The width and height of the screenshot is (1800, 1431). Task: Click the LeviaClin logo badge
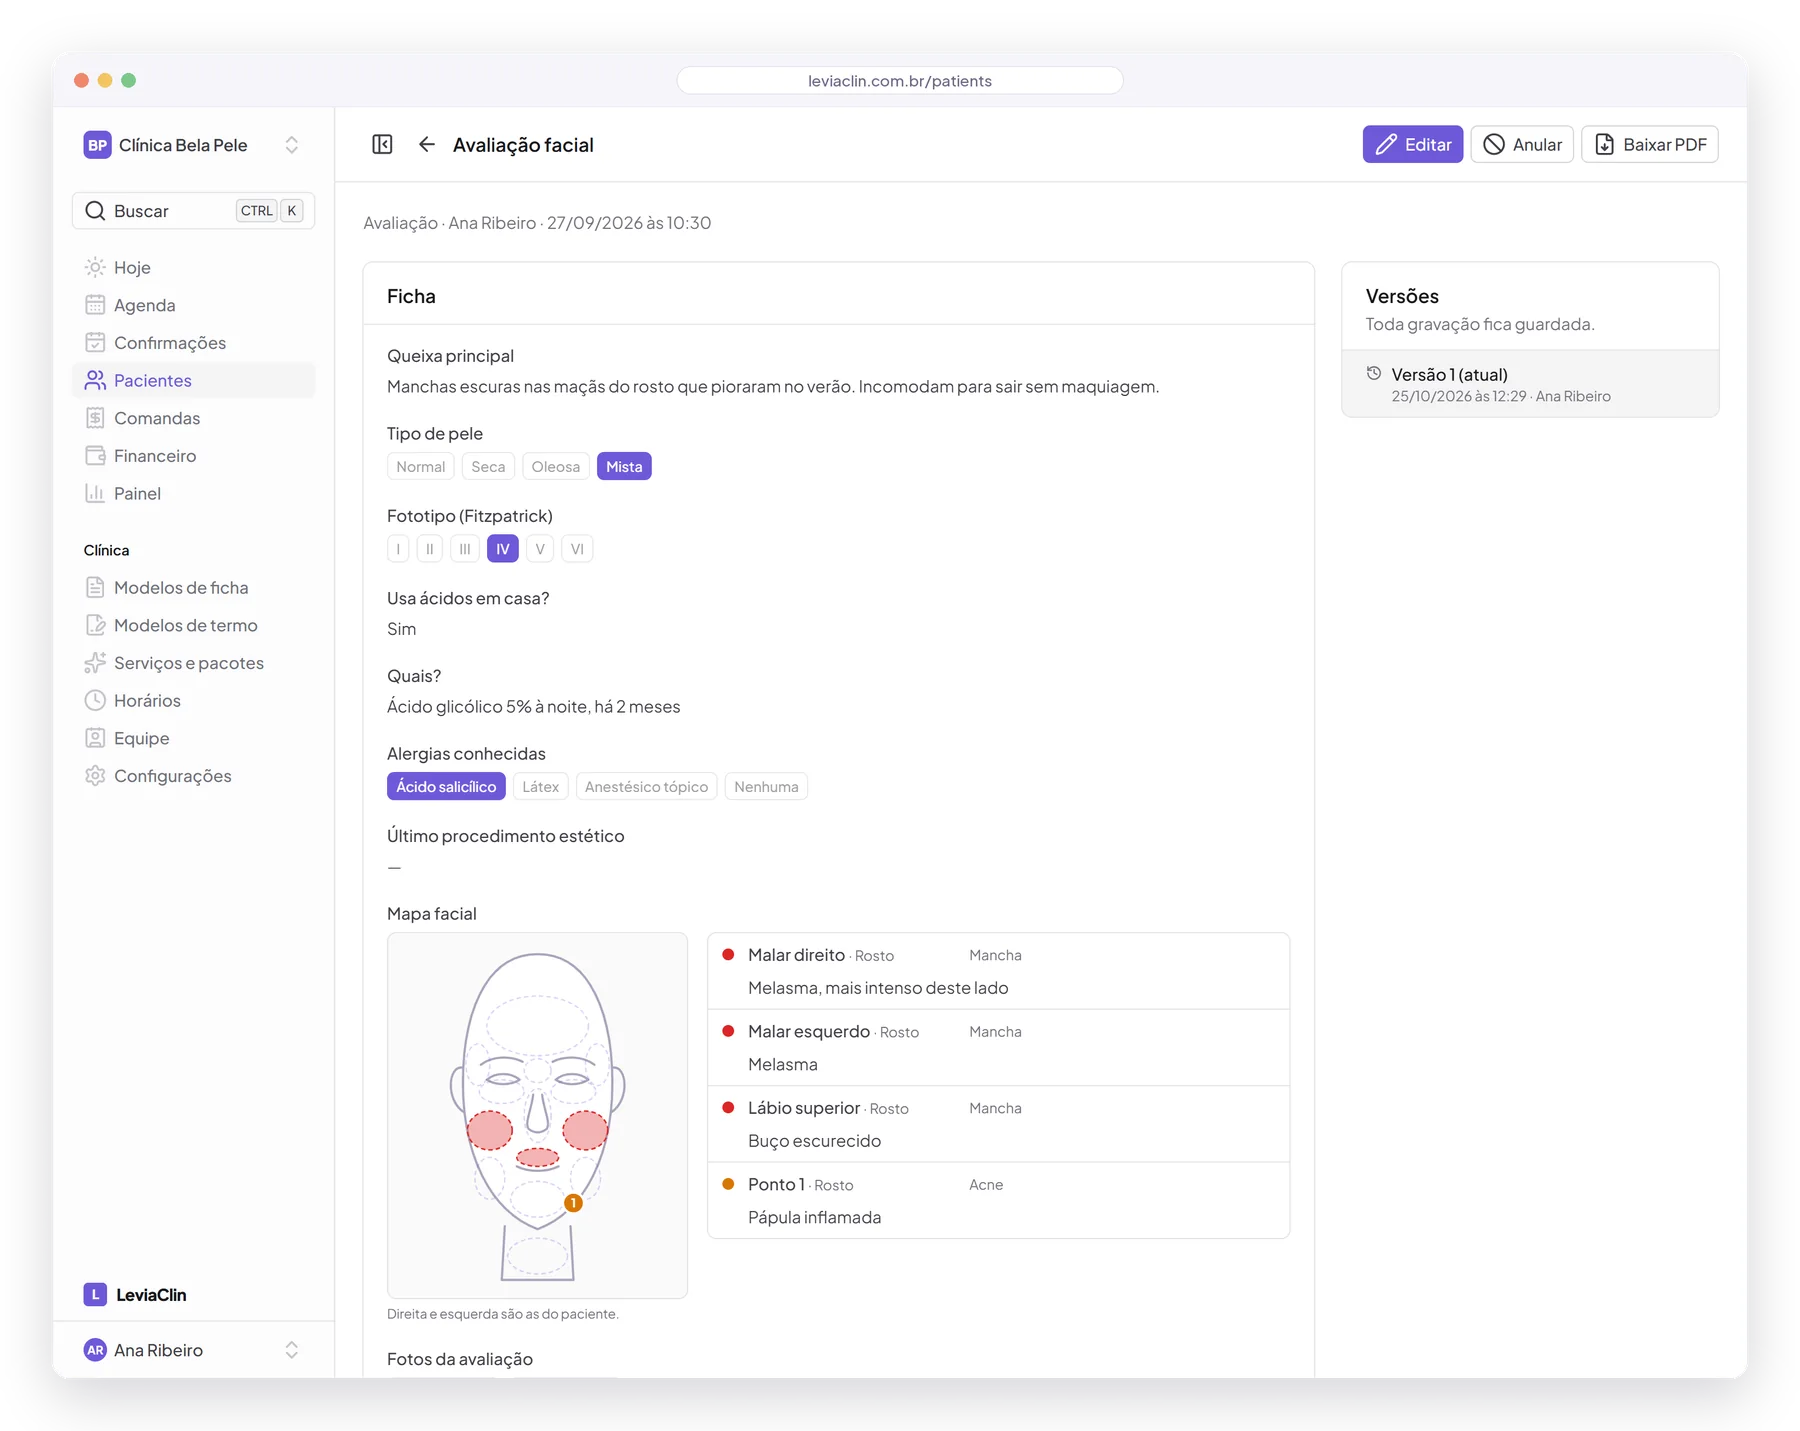click(x=95, y=1295)
